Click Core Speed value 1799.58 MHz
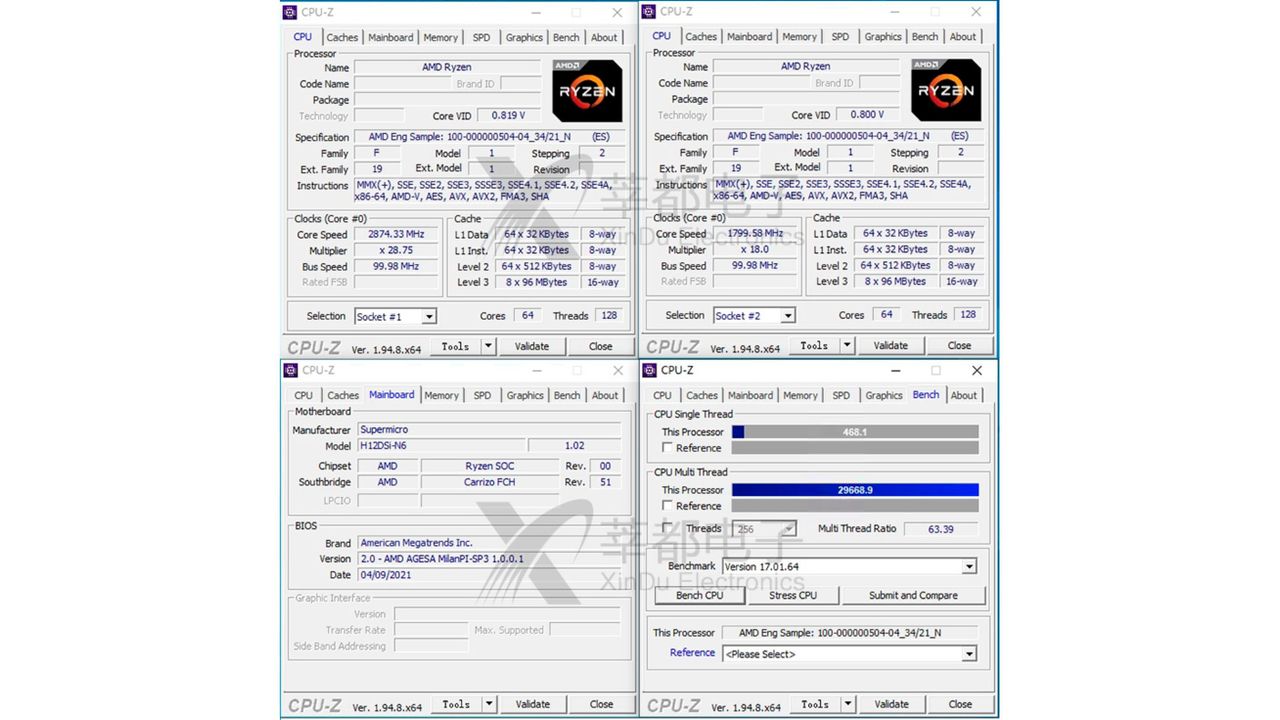Screen dimensions: 1280x720 click(x=757, y=233)
